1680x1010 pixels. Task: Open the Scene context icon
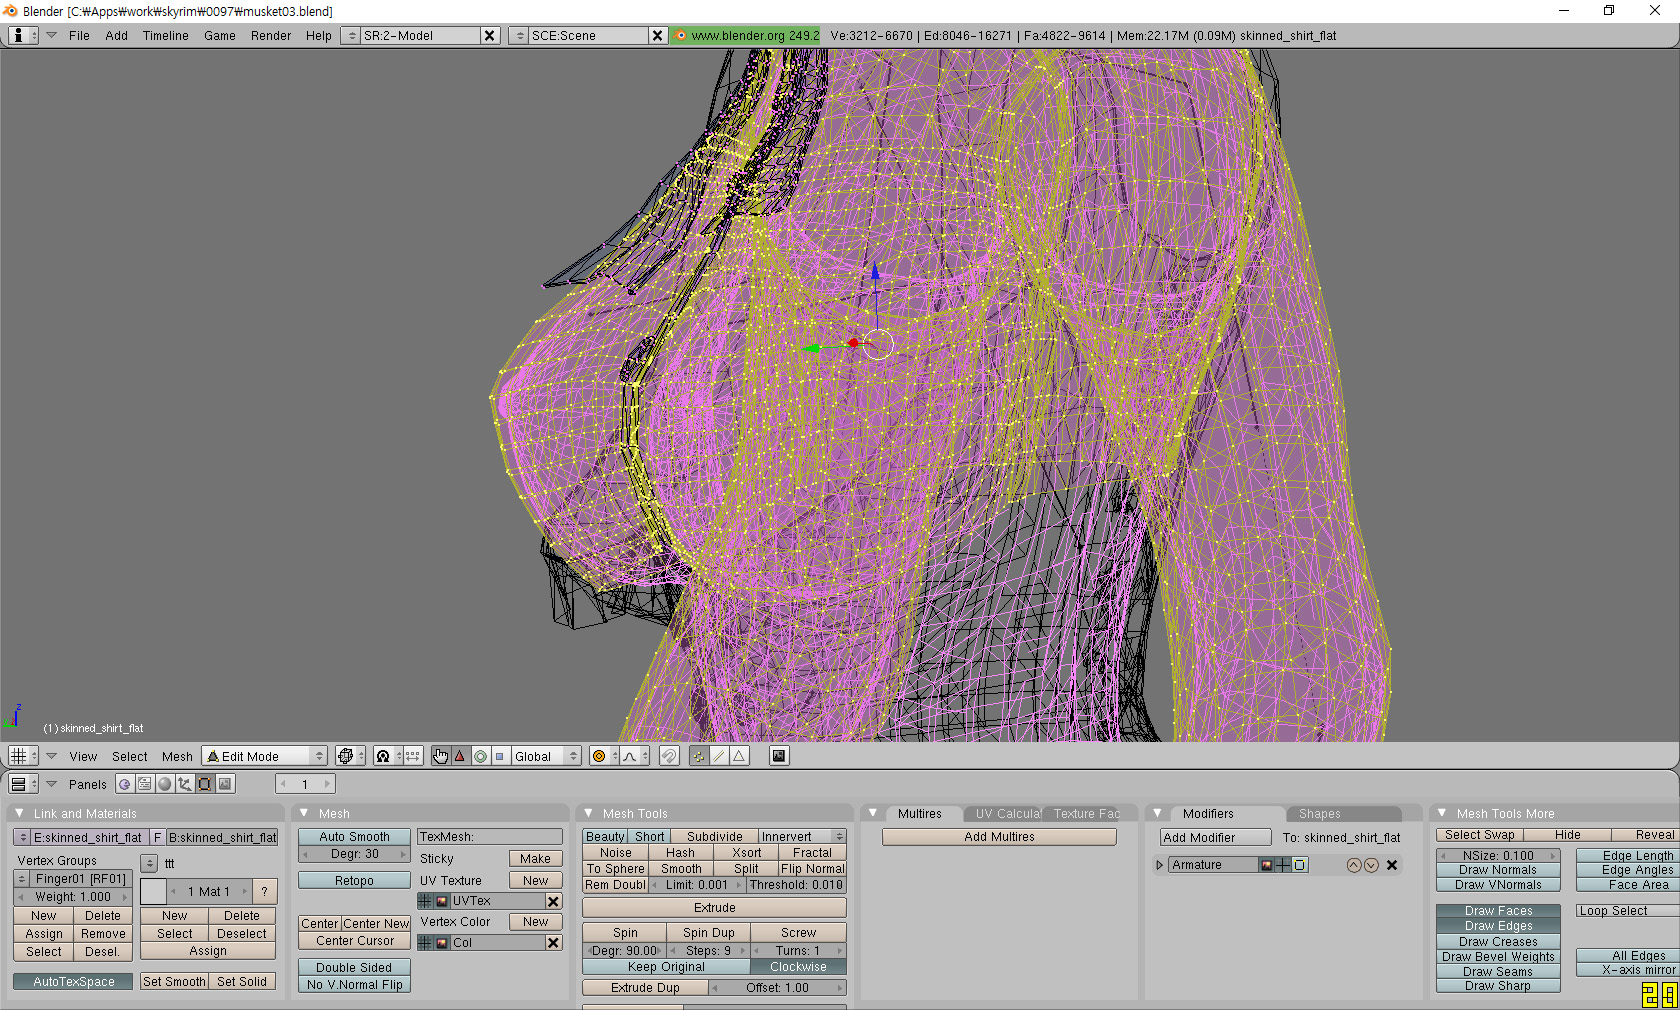pyautogui.click(x=225, y=784)
